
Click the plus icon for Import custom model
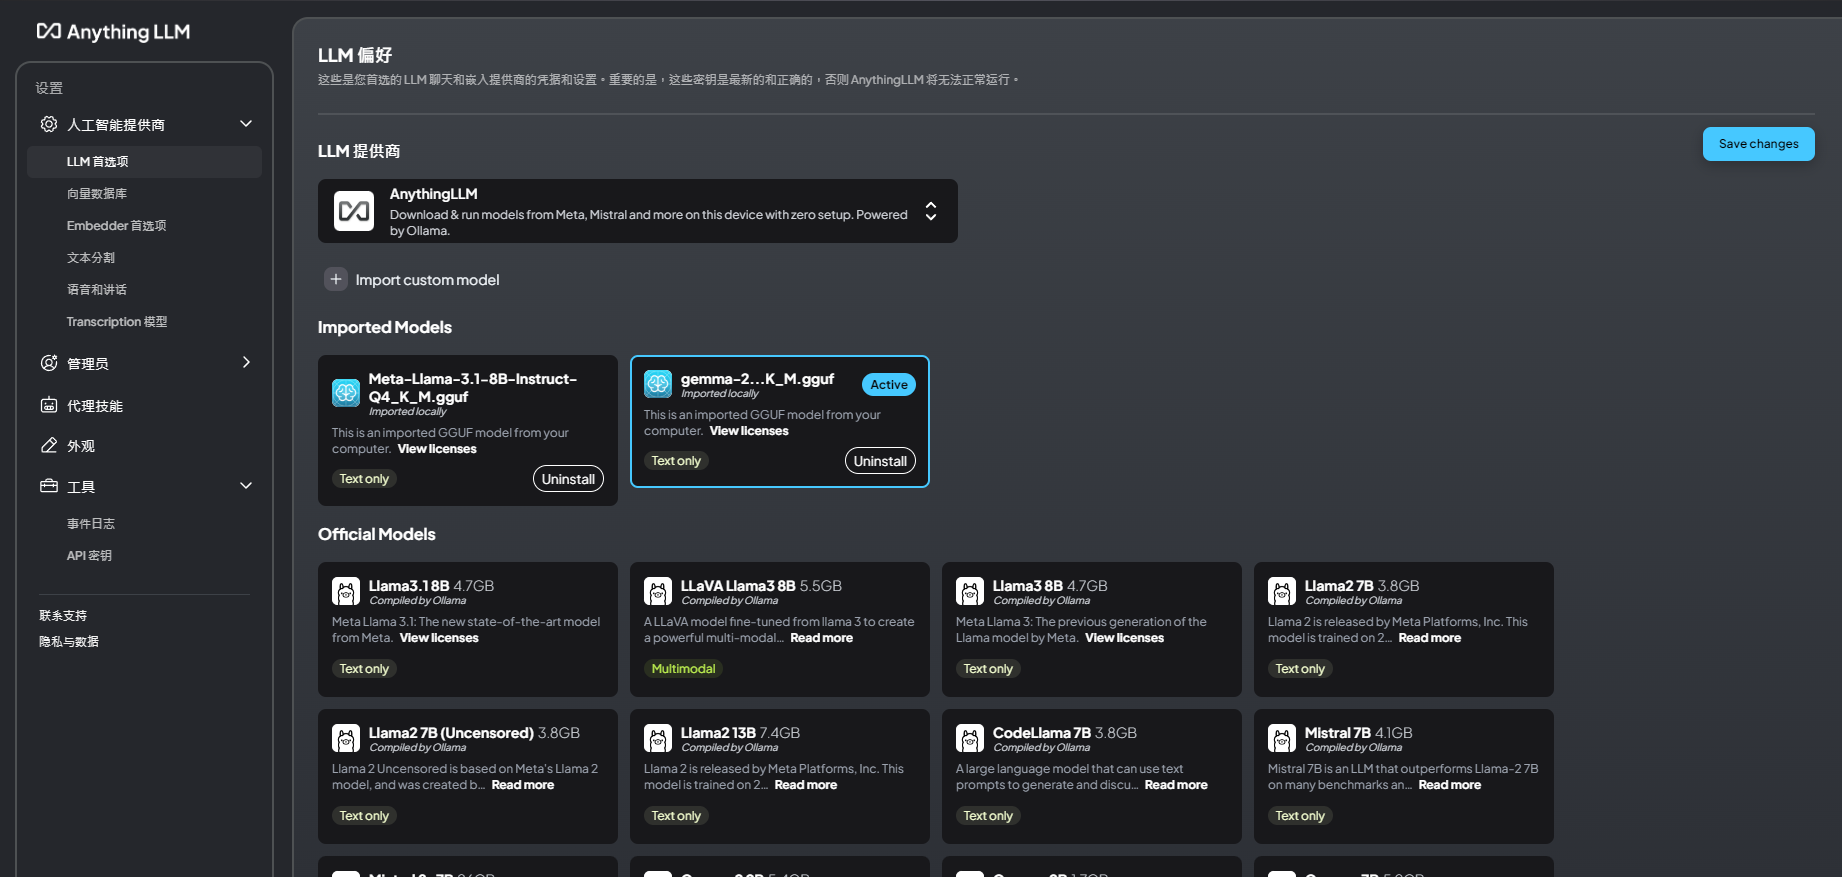tap(336, 279)
